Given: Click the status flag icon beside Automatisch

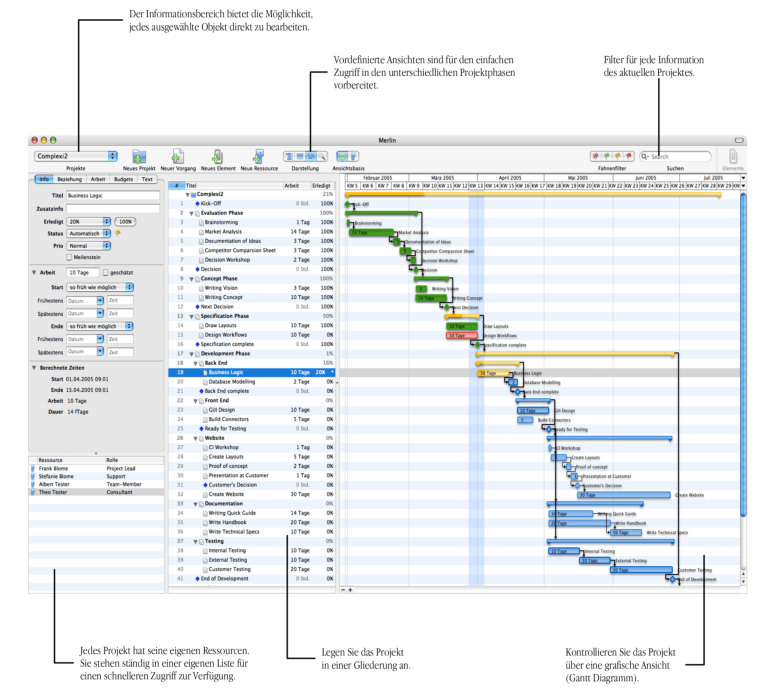Looking at the screenshot, I should pyautogui.click(x=118, y=234).
